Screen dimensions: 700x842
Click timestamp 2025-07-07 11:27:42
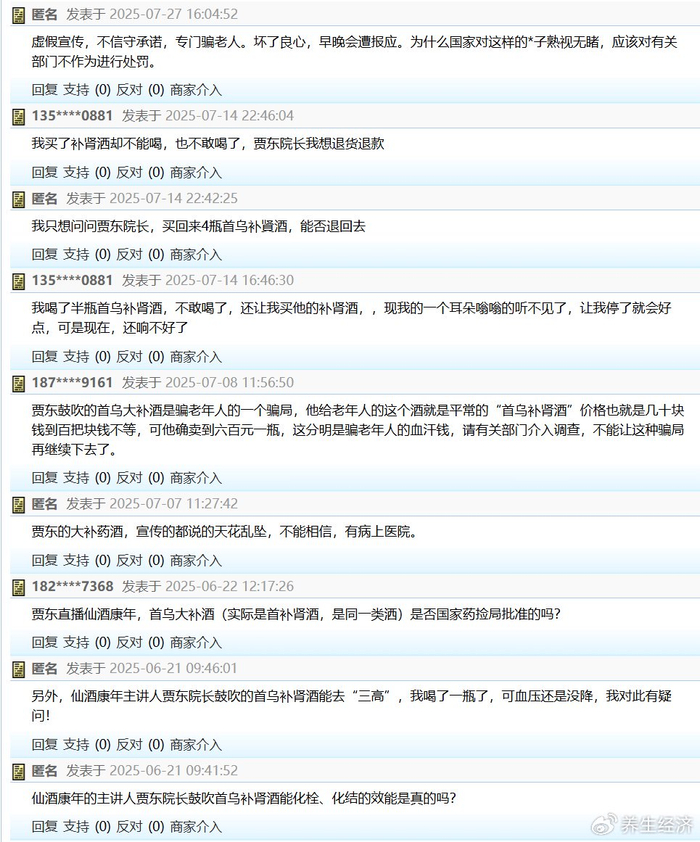click(173, 504)
